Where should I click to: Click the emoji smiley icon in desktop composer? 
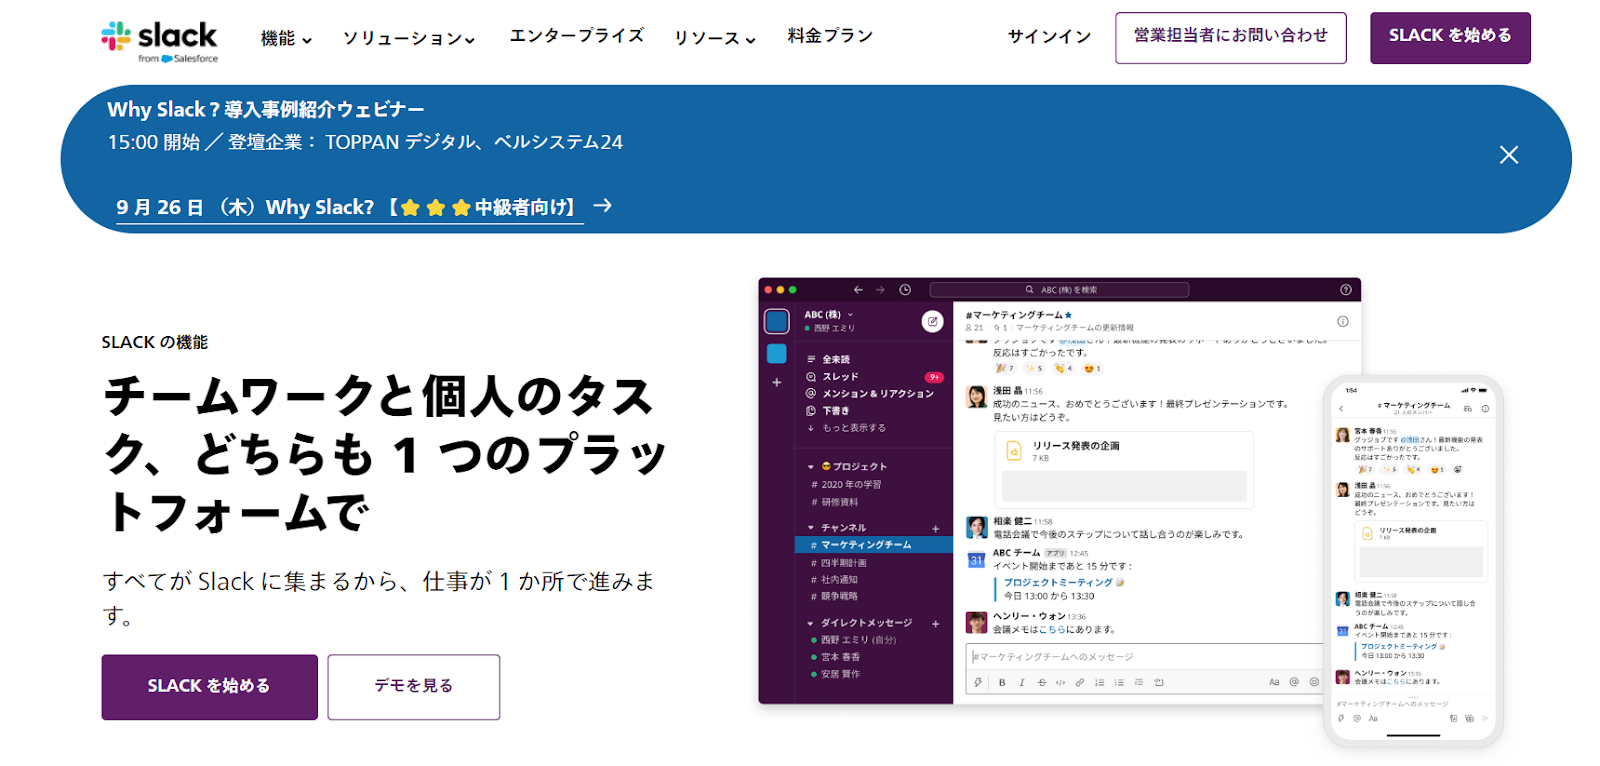click(x=1314, y=682)
